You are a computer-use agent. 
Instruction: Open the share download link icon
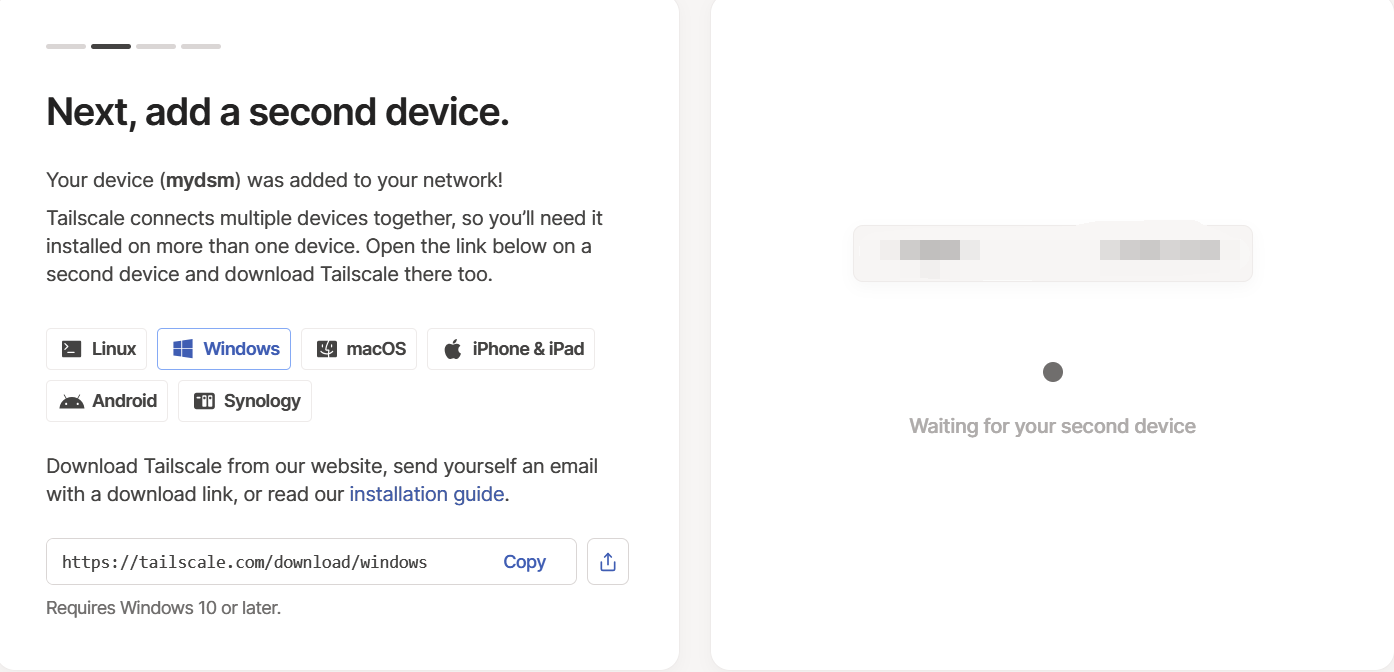pos(608,562)
